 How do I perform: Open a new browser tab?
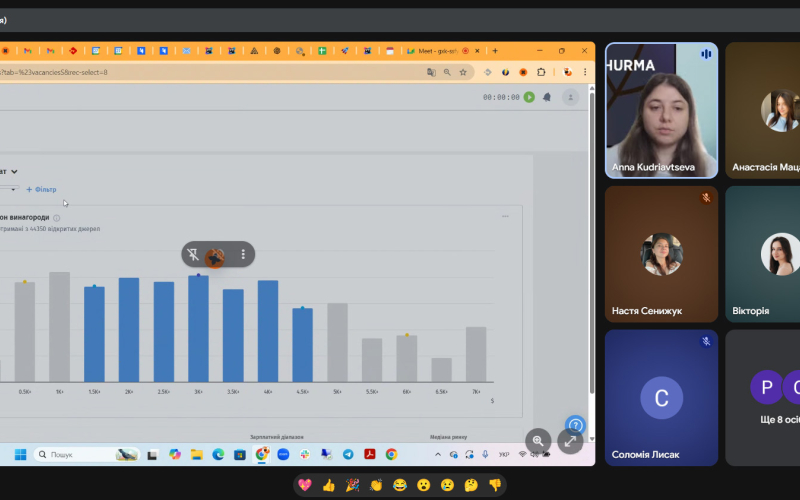[x=493, y=51]
